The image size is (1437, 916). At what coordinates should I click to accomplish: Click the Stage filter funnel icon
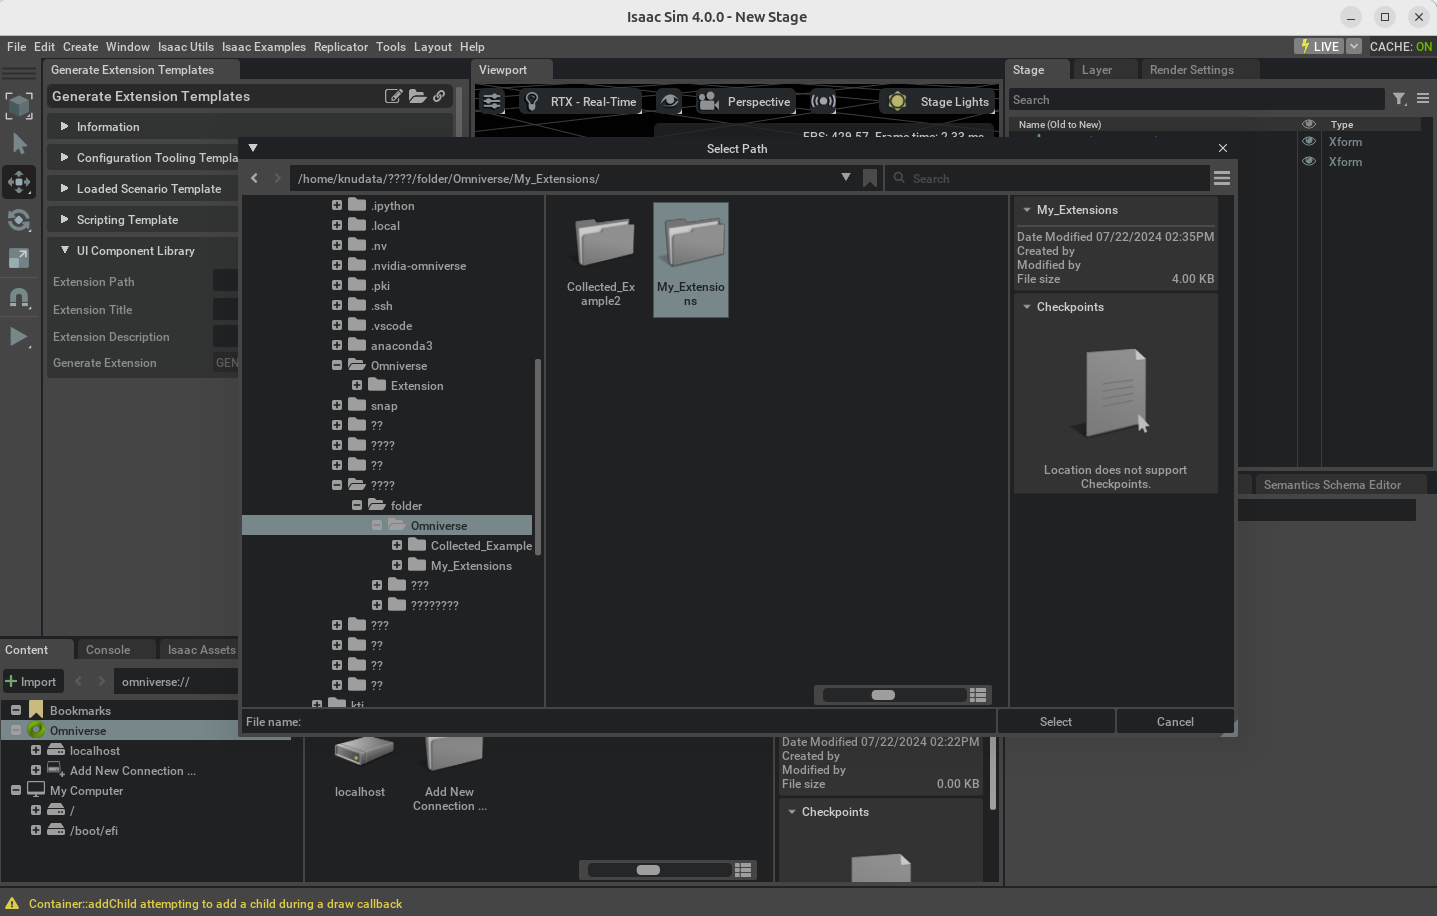pyautogui.click(x=1400, y=99)
